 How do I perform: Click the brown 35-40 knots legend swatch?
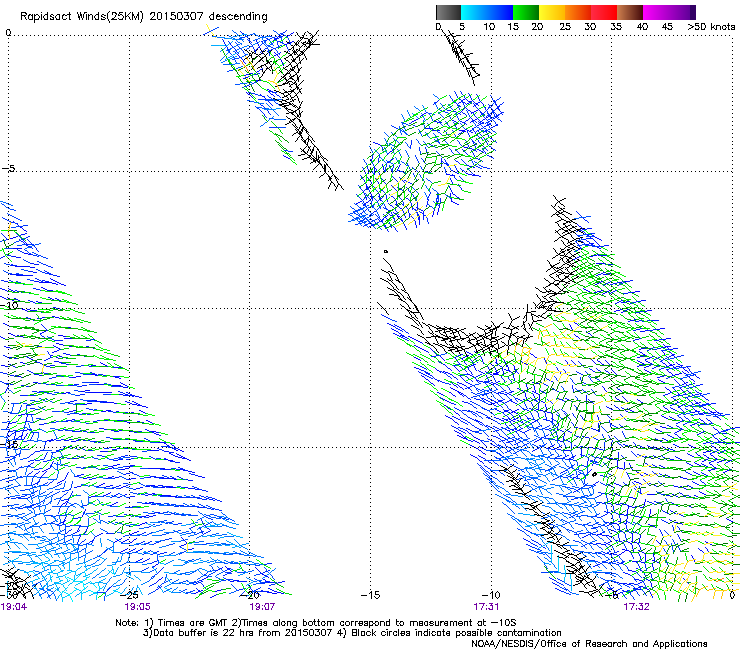[630, 12]
